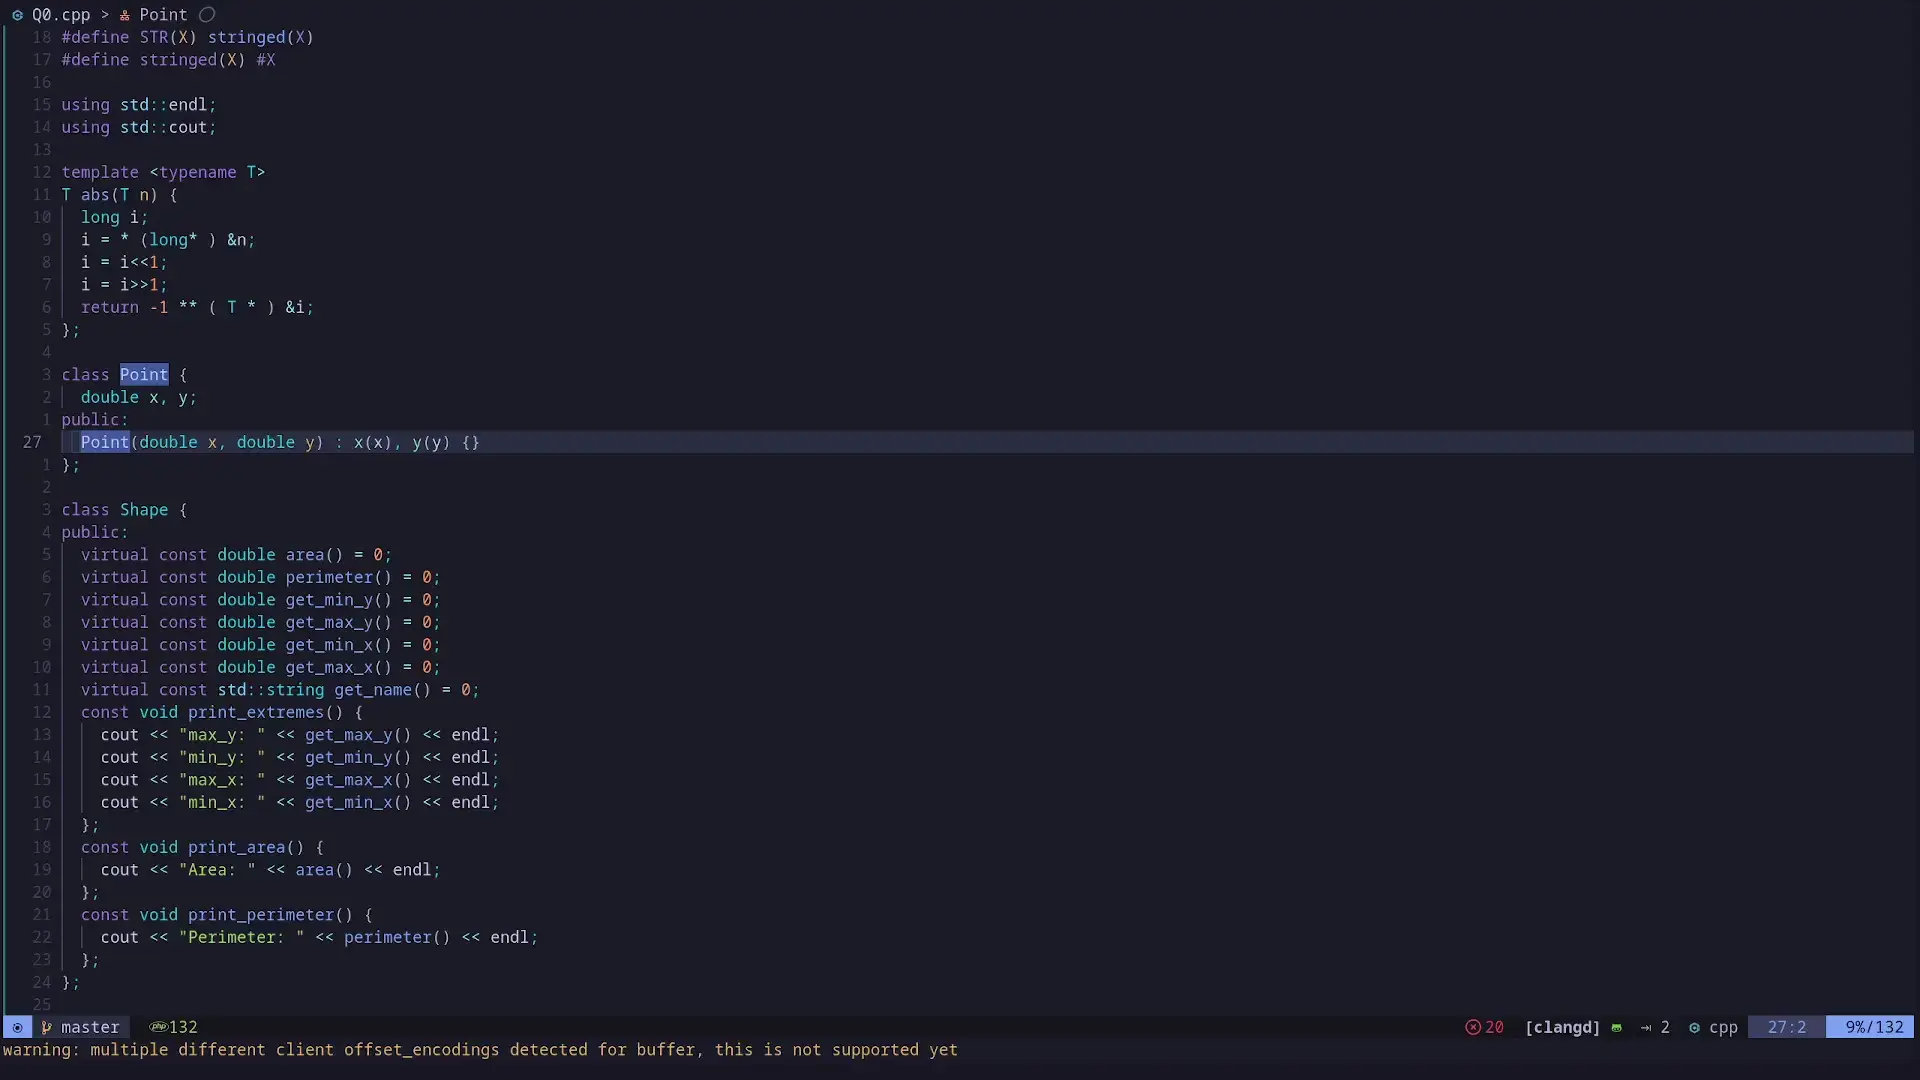Image resolution: width=1920 pixels, height=1080 pixels.
Task: Click the #define stringed(X) #X line
Action: point(168,60)
